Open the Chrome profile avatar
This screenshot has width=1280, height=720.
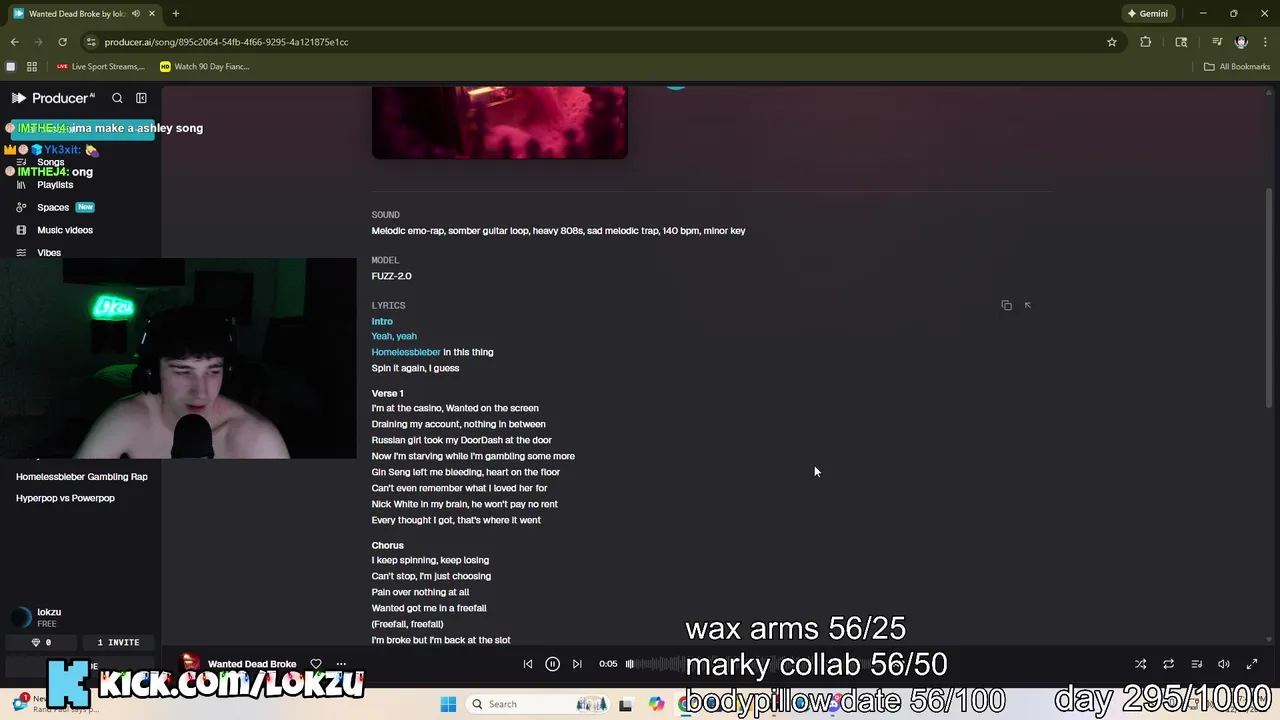[1241, 42]
